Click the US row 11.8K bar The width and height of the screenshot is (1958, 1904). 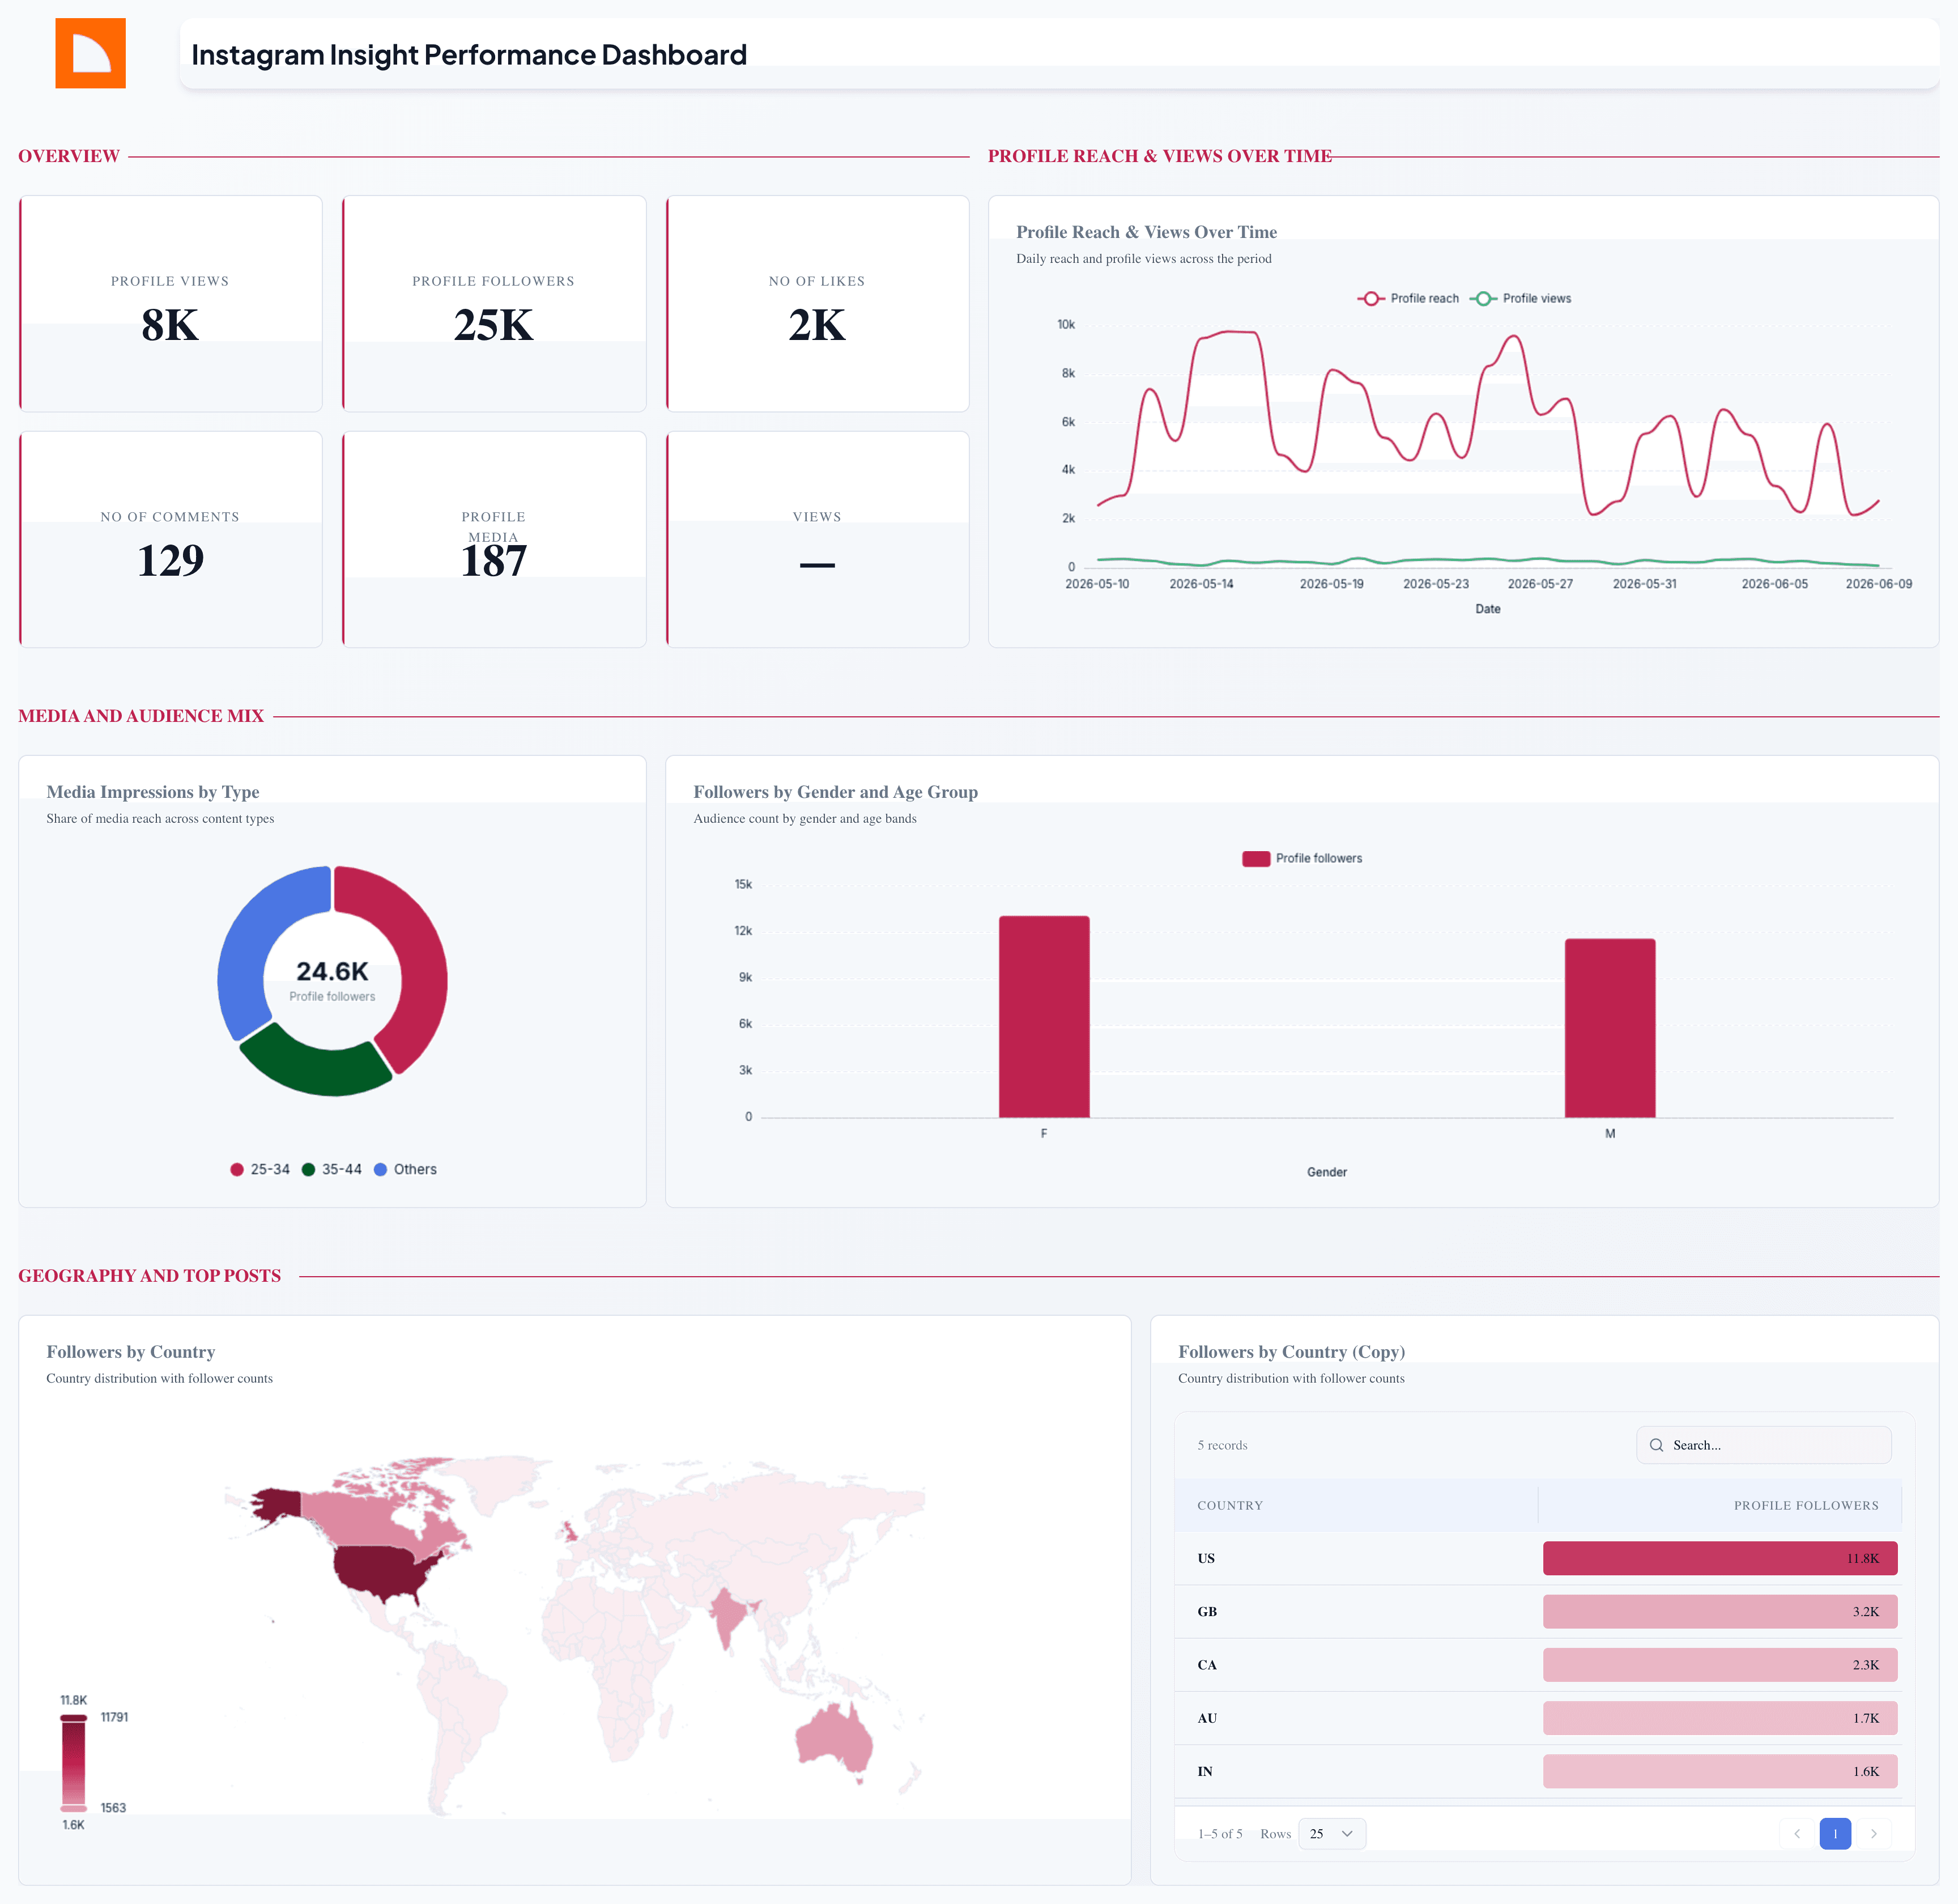1720,1558
